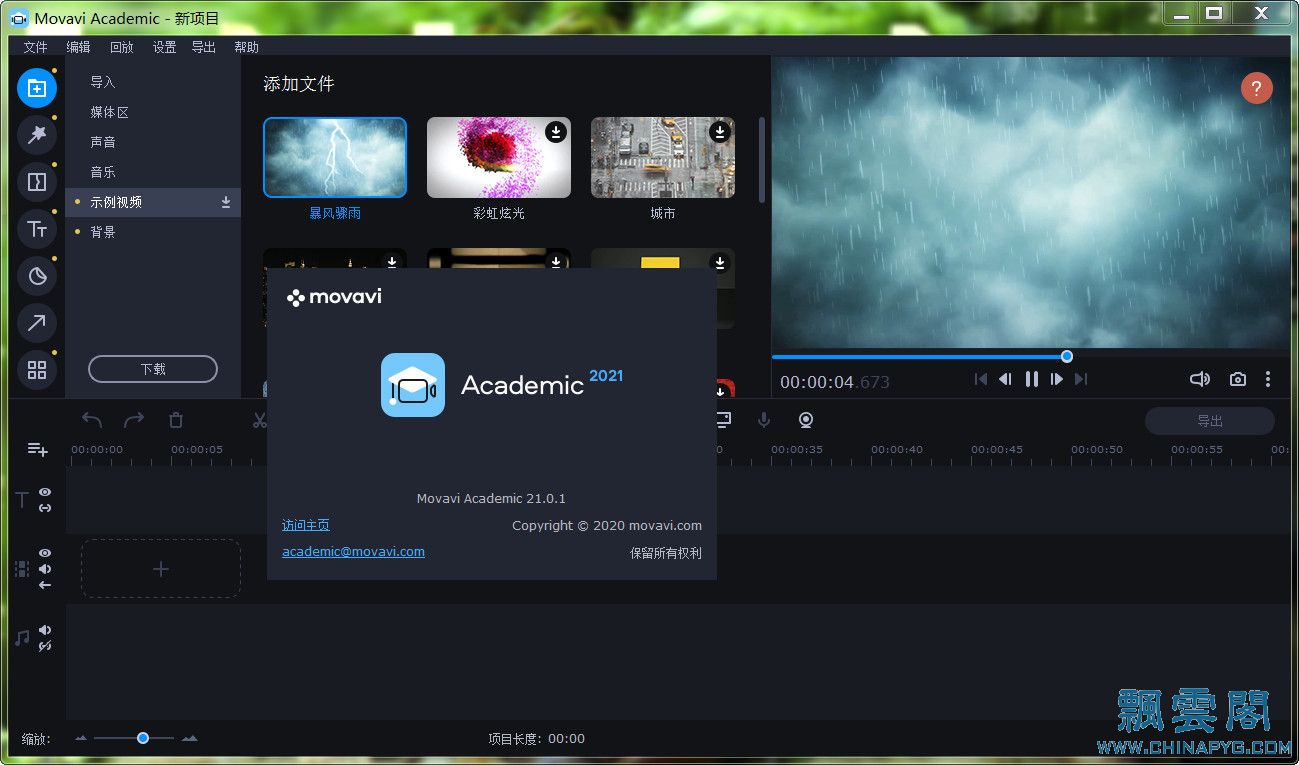Open the preview three-dot options menu
1299x765 pixels.
point(1268,379)
